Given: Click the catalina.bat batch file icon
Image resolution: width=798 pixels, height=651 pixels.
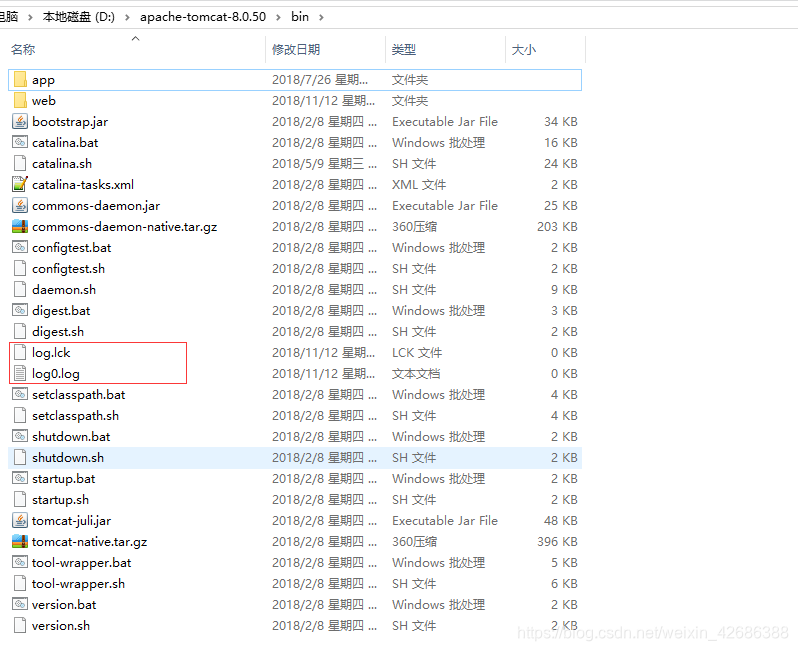Looking at the screenshot, I should (20, 143).
